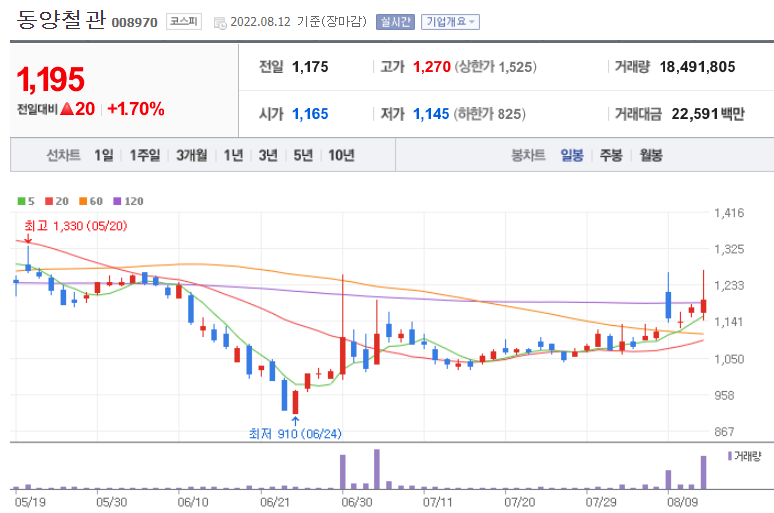
Task: Click the 실시간 real-time button
Action: coord(395,22)
